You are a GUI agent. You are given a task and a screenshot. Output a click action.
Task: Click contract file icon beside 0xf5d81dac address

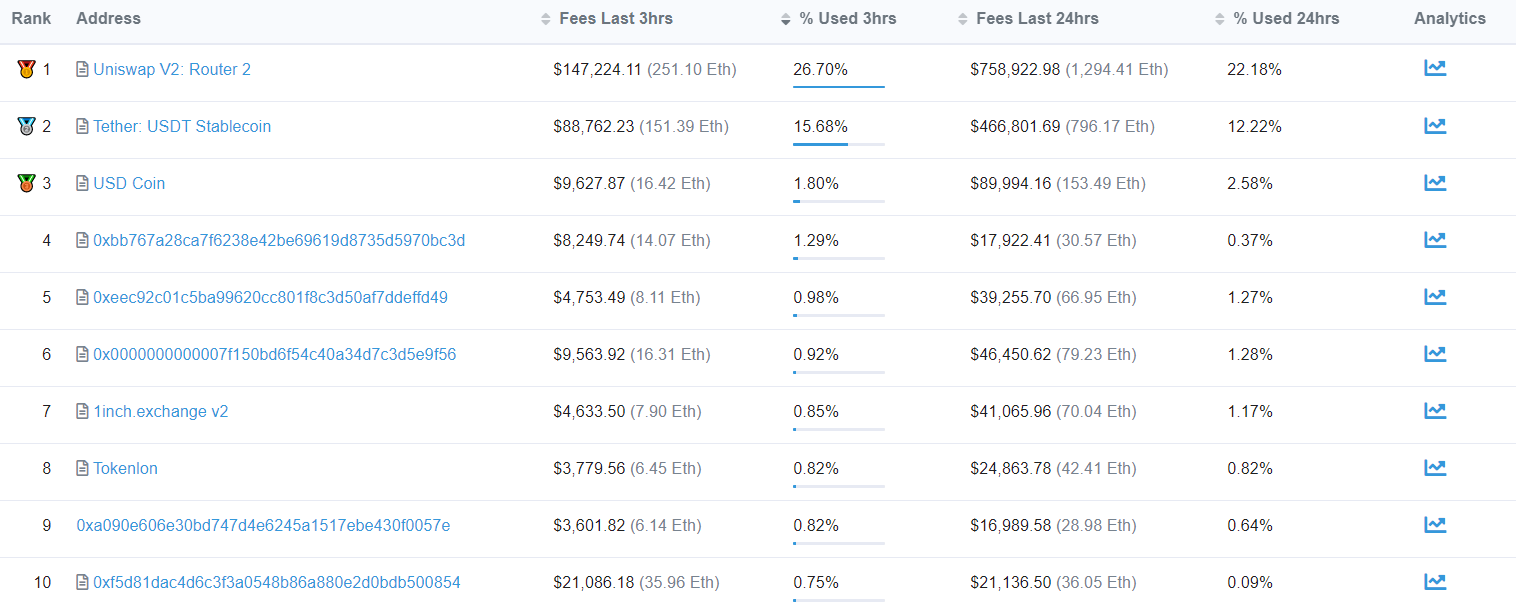pos(83,582)
